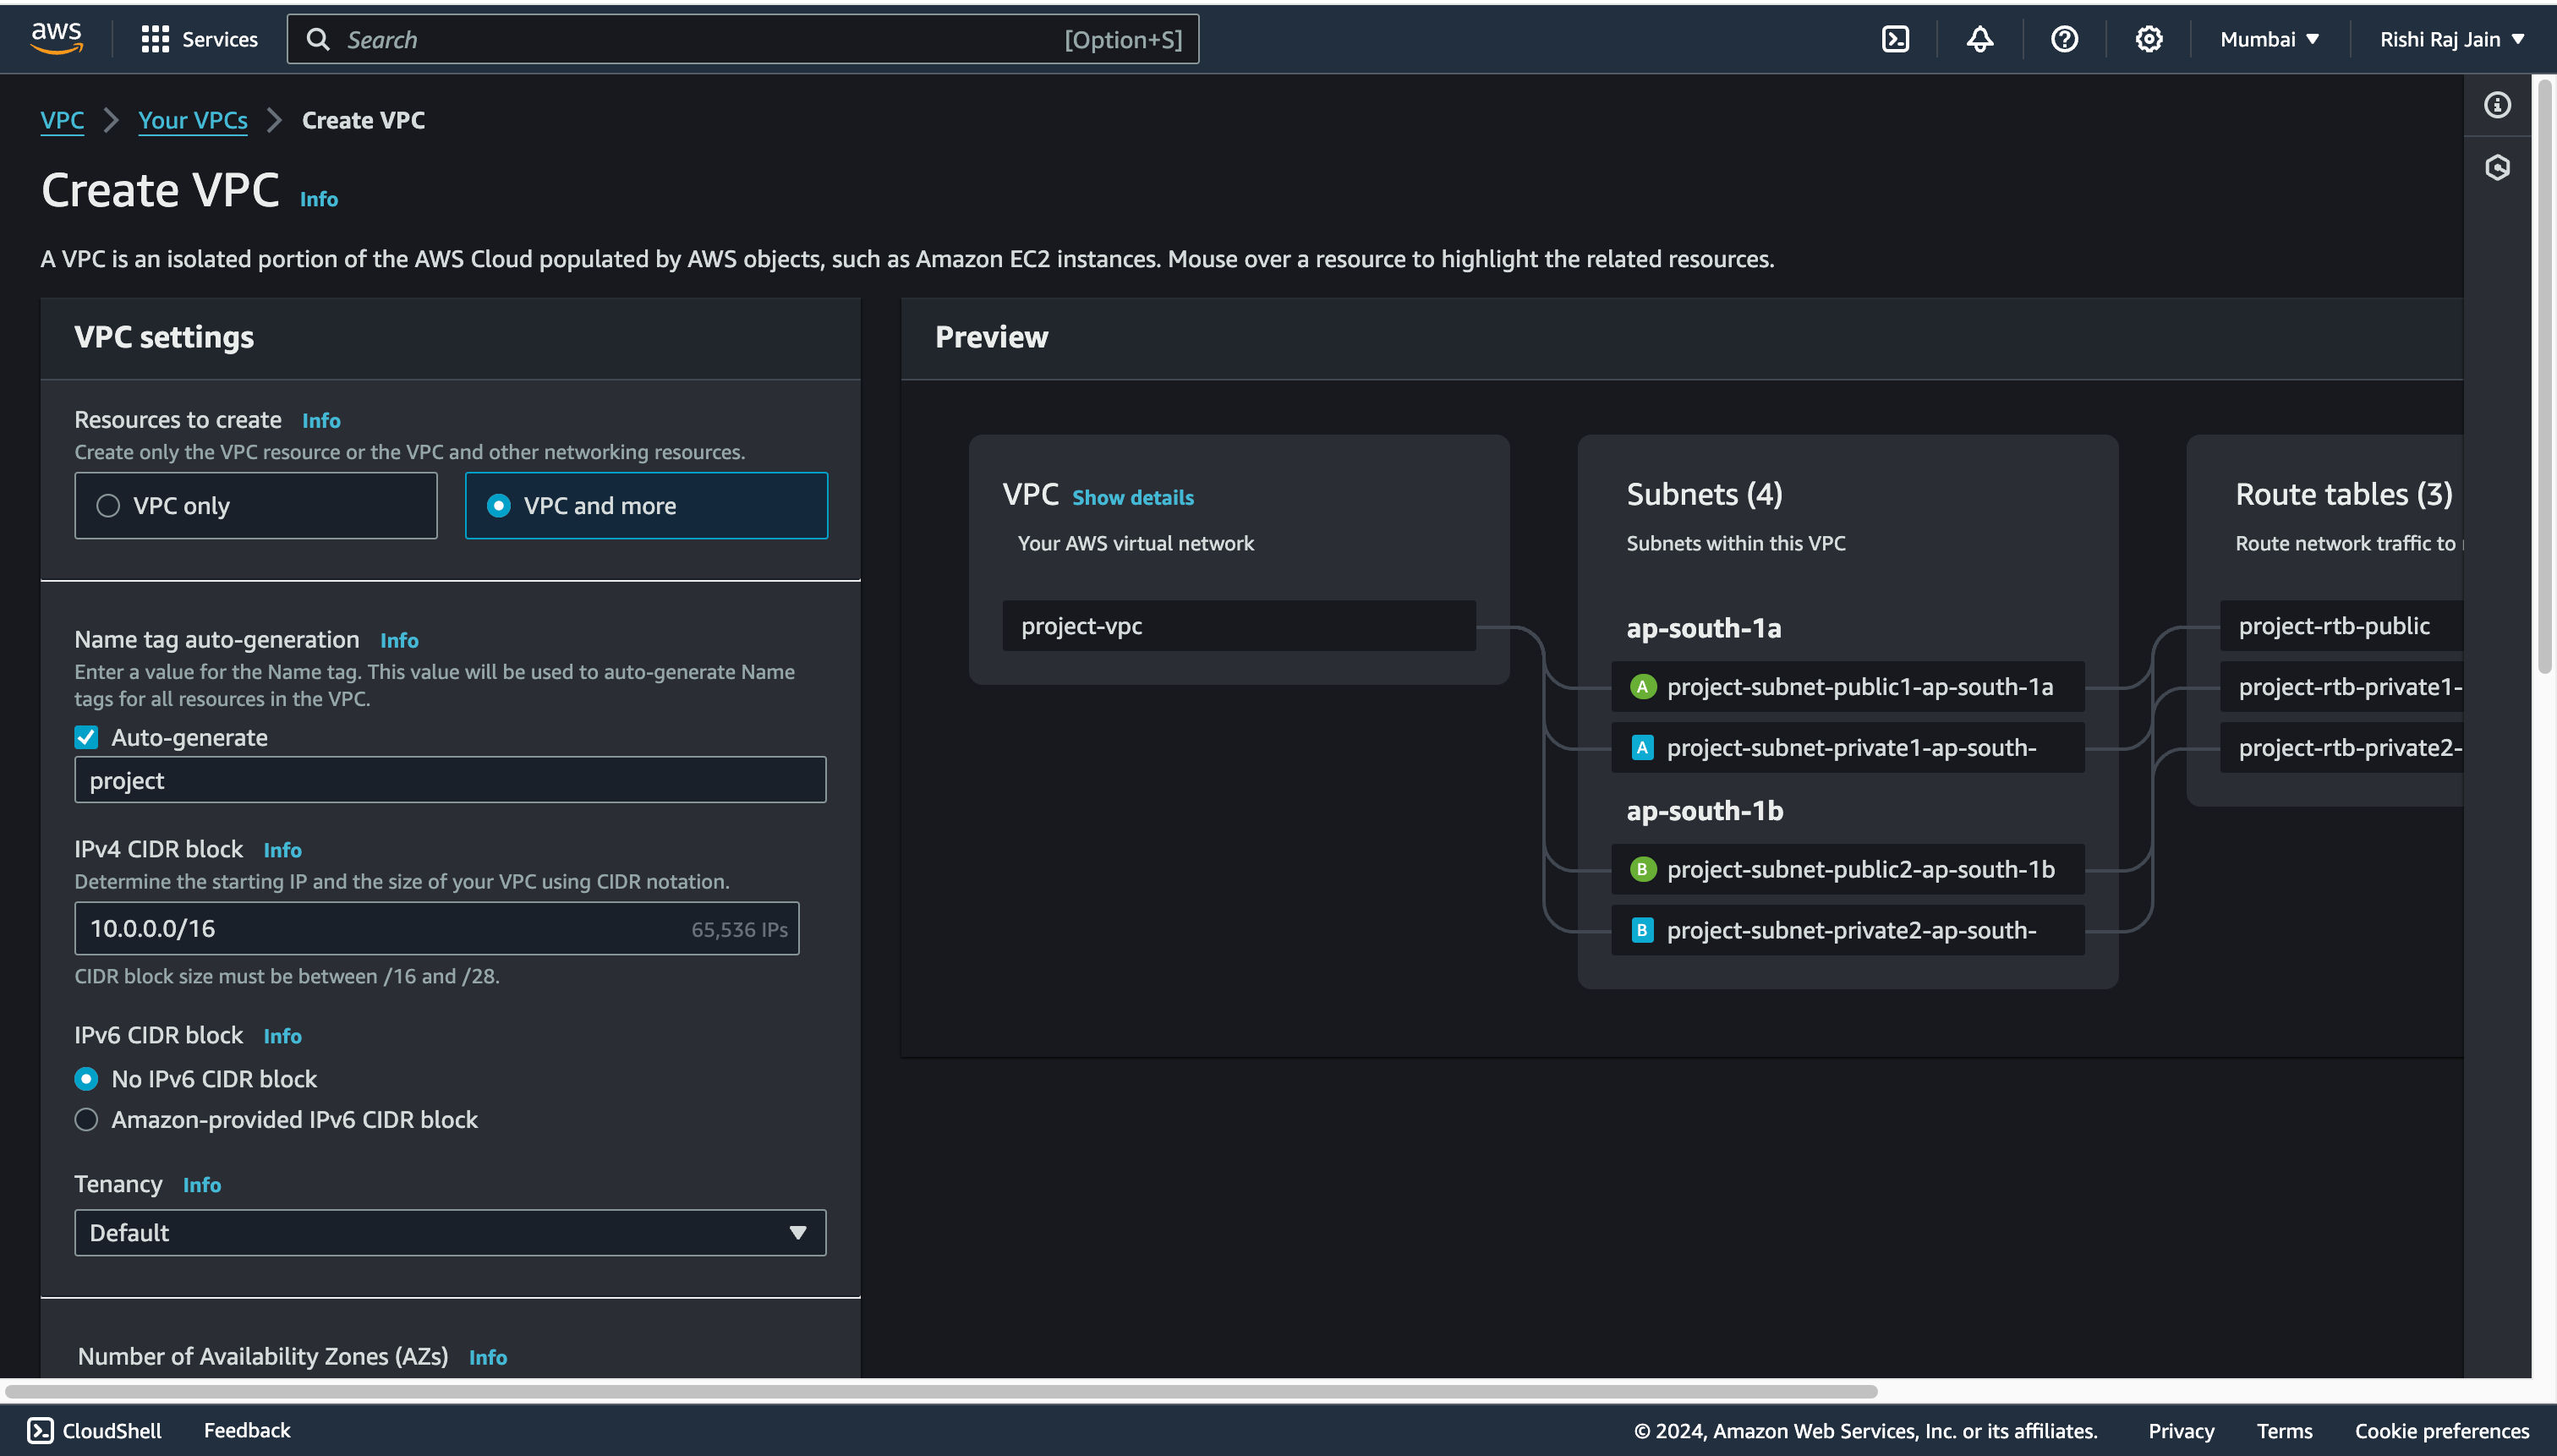Click blue B badge of private2 subnet
The height and width of the screenshot is (1456, 2557).
pos(1642,931)
